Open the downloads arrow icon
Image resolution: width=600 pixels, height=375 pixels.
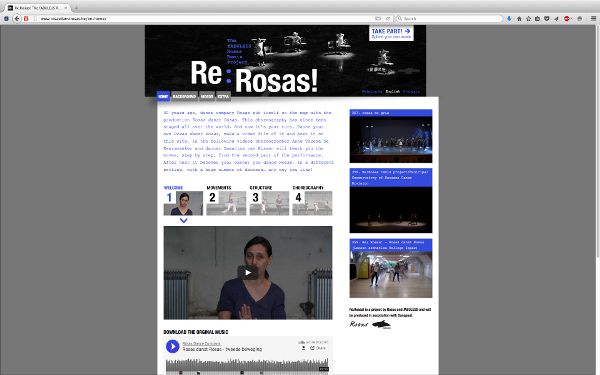[509, 18]
